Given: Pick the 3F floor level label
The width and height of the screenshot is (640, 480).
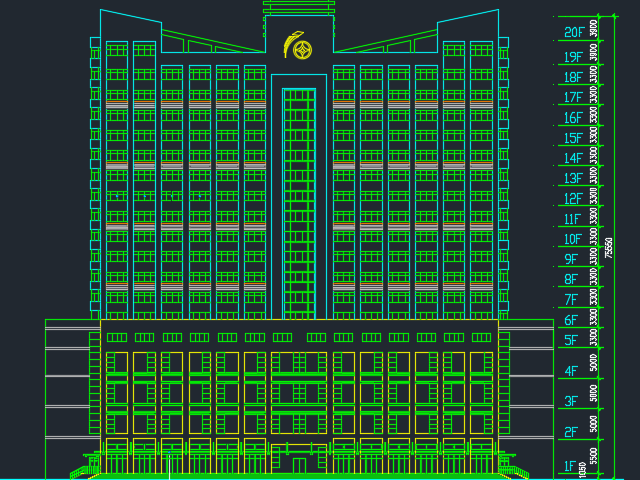Looking at the screenshot, I should tap(571, 402).
